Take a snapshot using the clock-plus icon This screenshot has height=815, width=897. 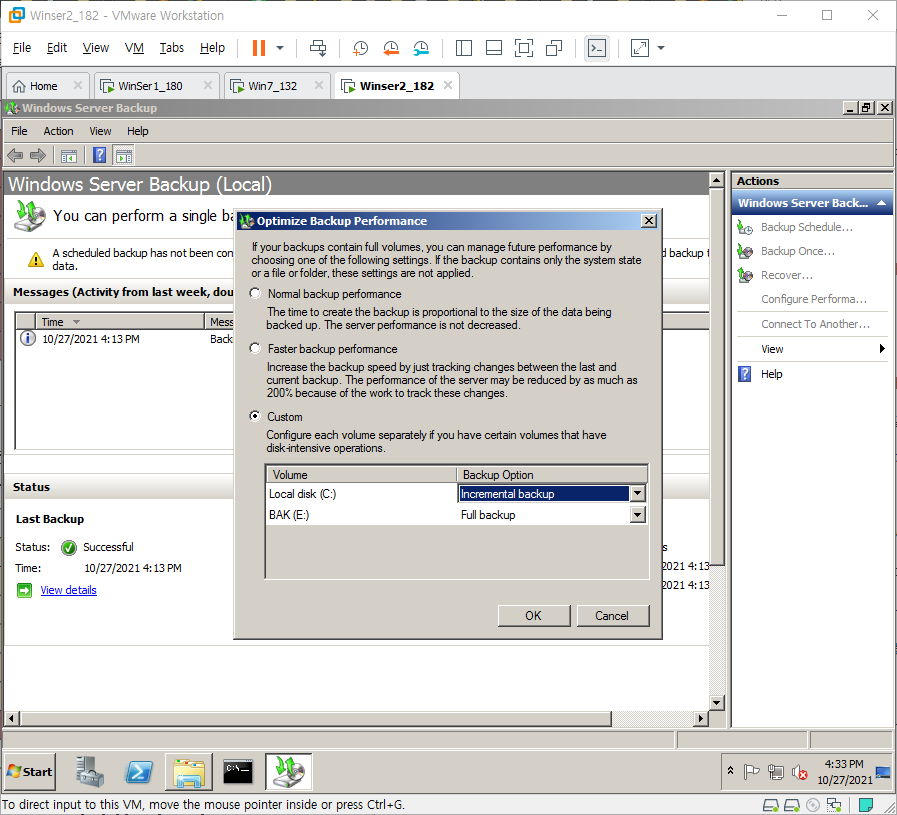[360, 48]
